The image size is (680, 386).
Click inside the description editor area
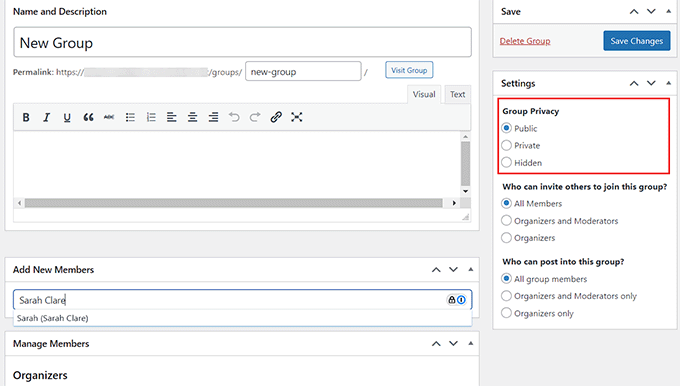(237, 164)
